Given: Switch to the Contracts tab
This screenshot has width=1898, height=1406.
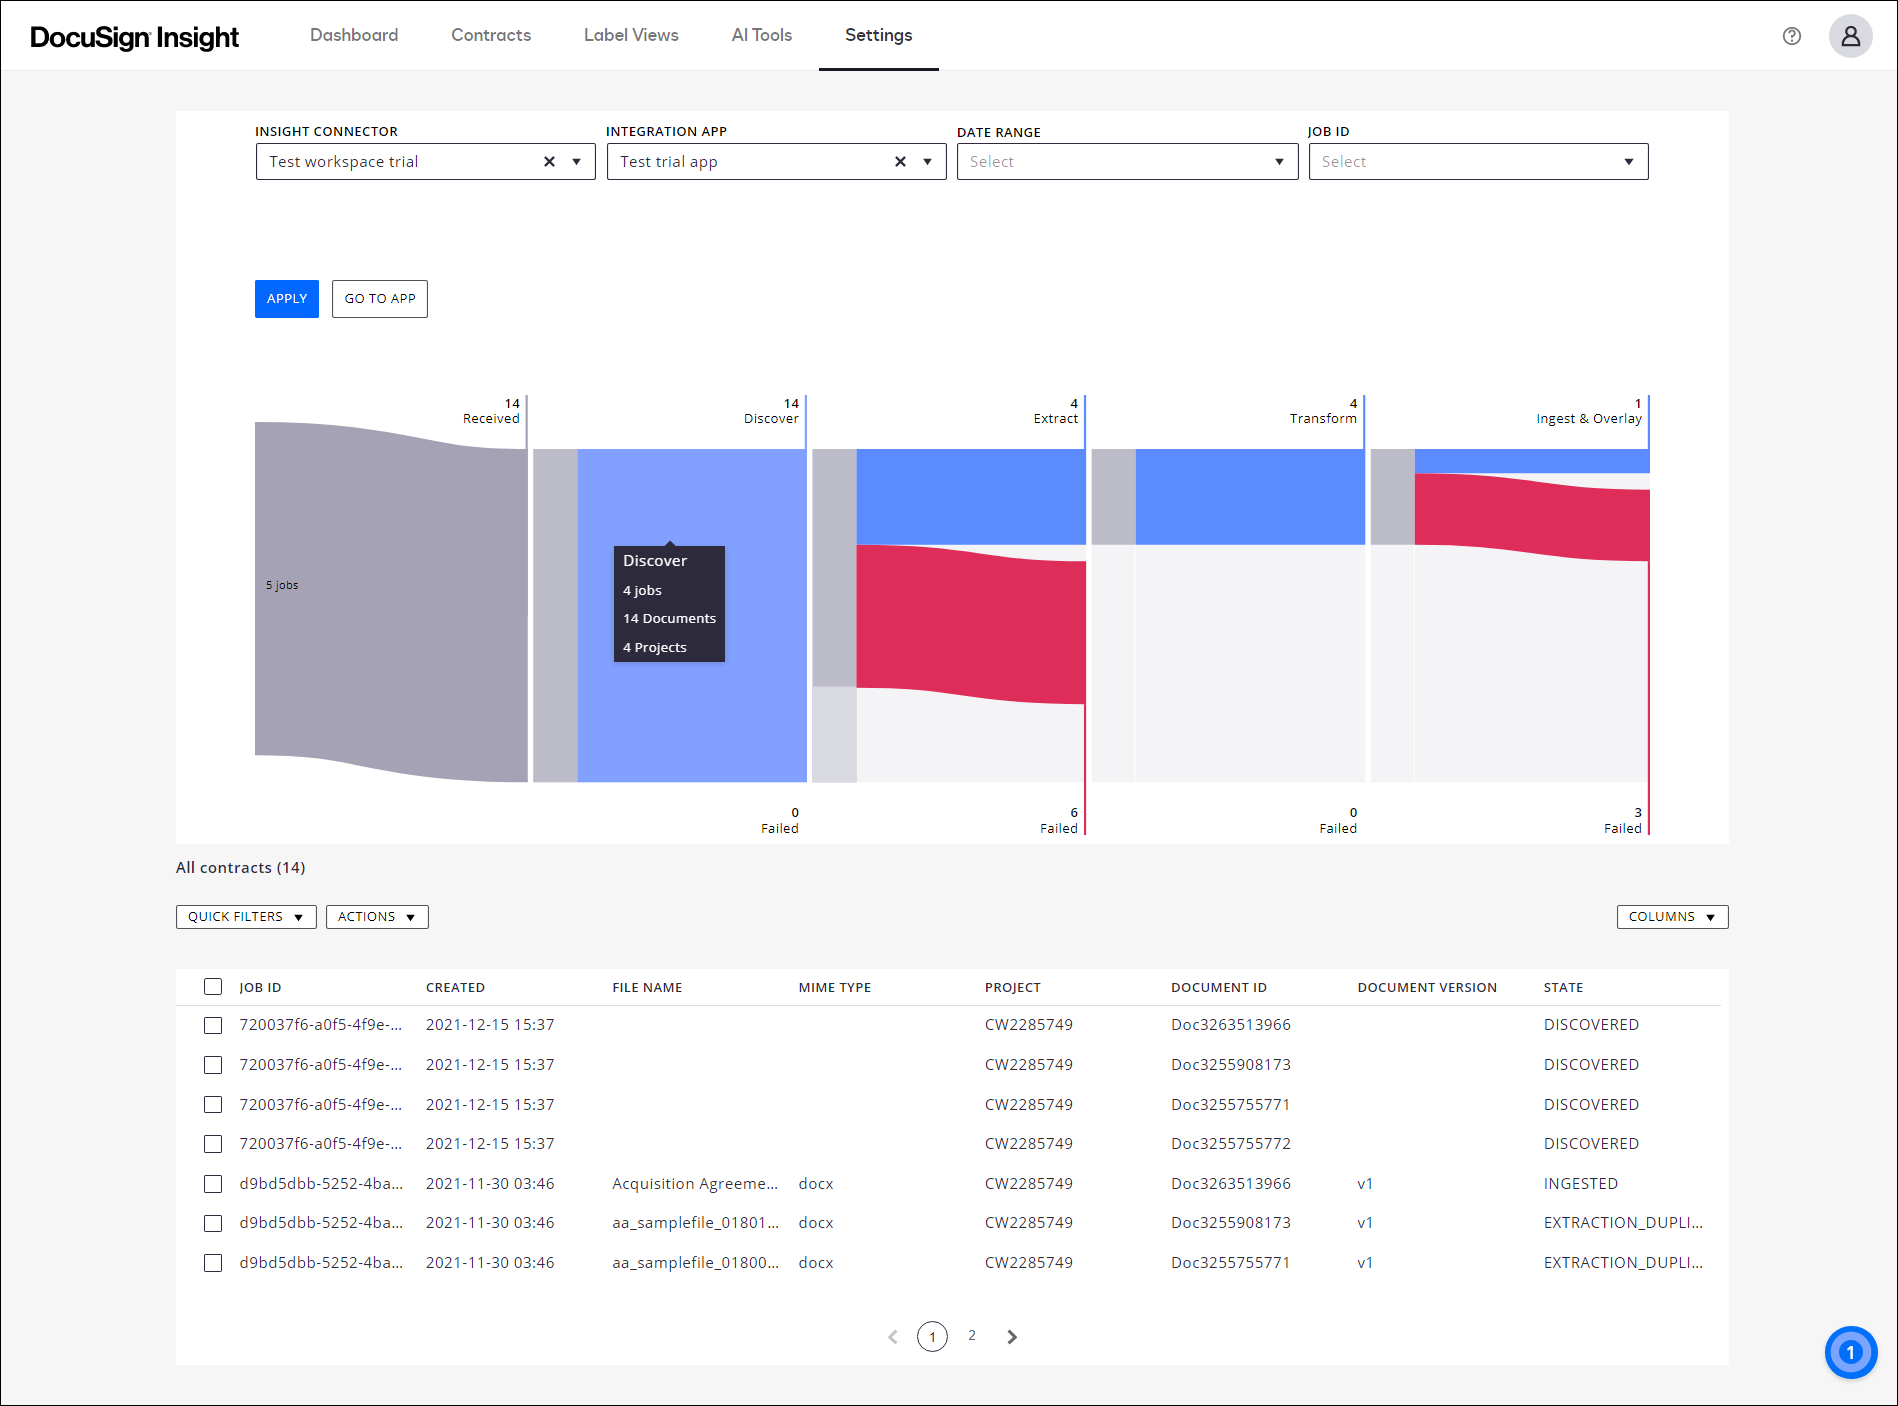Looking at the screenshot, I should point(491,35).
